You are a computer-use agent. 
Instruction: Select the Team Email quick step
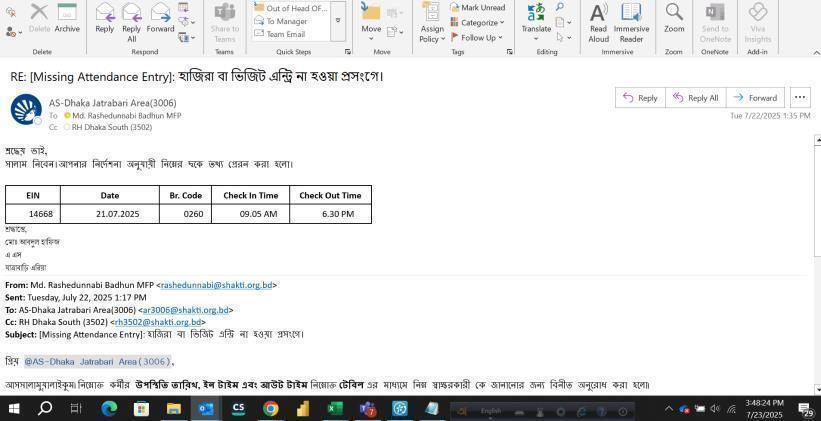point(285,34)
